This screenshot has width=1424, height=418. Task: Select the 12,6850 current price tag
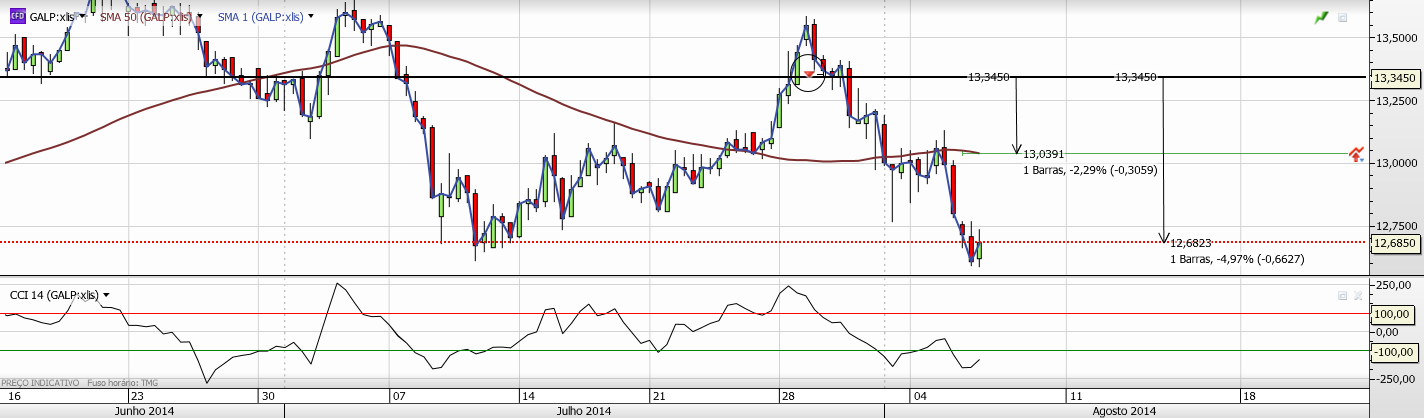1394,242
